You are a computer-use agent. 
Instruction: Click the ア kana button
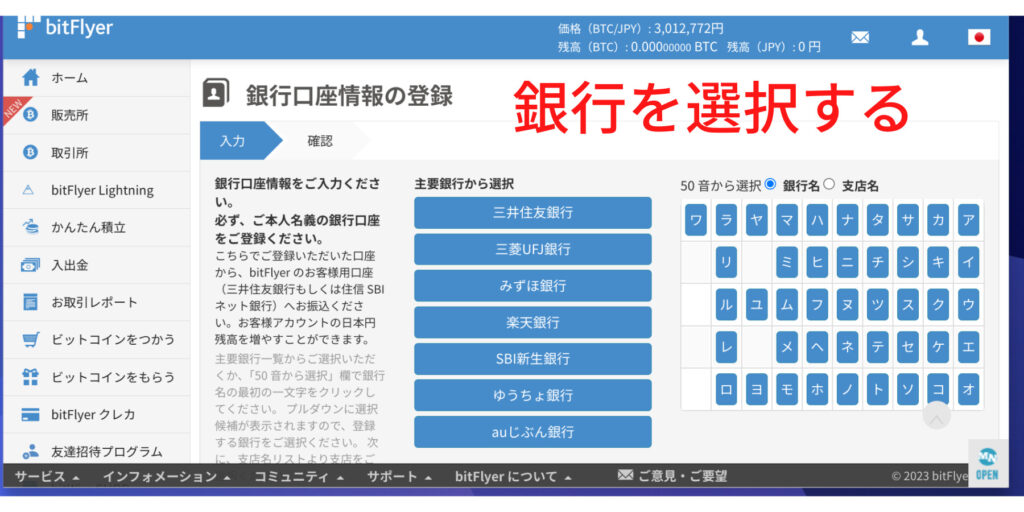click(x=968, y=220)
